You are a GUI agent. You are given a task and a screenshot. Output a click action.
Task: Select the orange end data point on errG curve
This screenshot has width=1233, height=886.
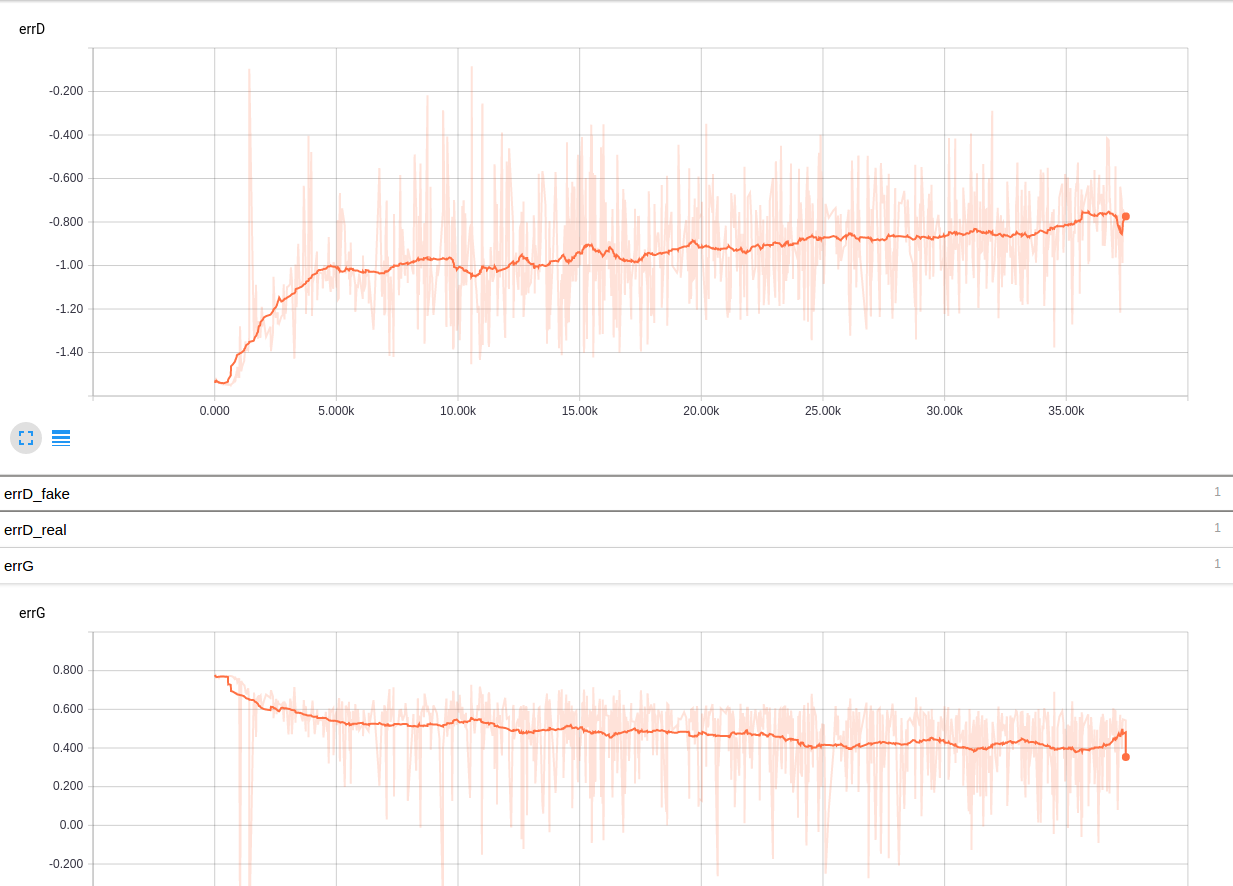coord(1125,757)
